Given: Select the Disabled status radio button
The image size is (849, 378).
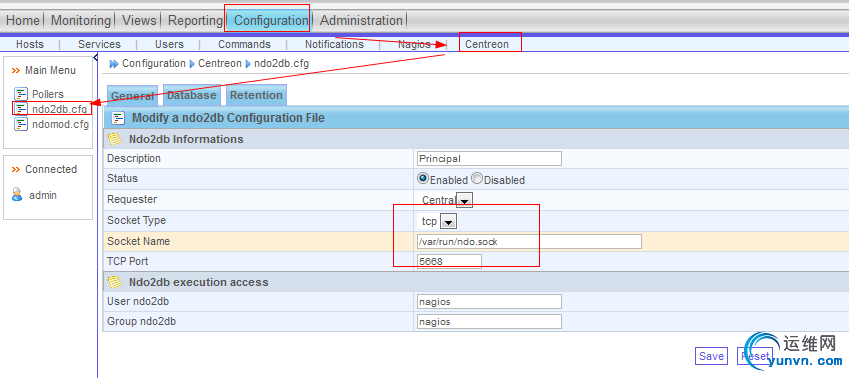Looking at the screenshot, I should click(477, 178).
